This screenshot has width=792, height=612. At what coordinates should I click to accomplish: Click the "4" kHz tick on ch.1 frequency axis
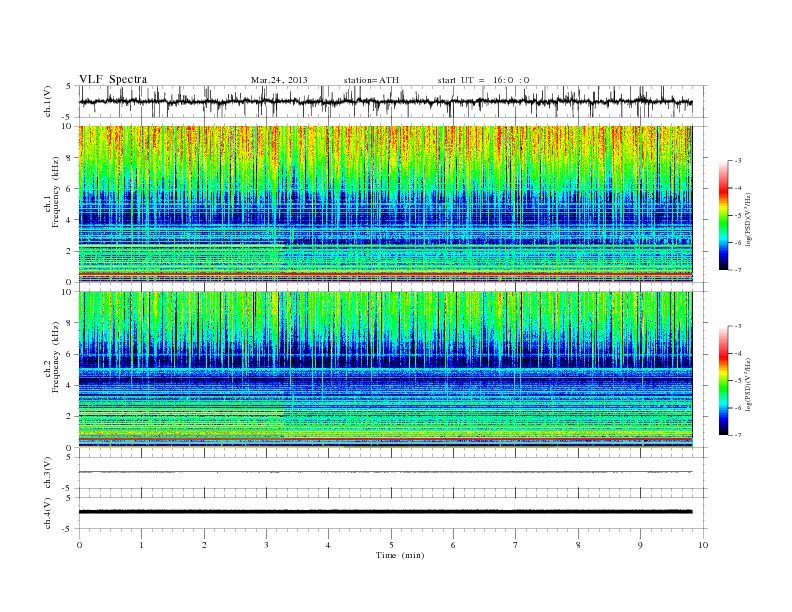70,220
